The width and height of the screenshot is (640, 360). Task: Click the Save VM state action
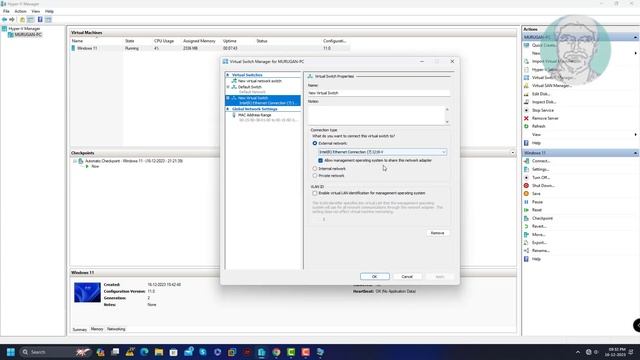pyautogui.click(x=536, y=194)
